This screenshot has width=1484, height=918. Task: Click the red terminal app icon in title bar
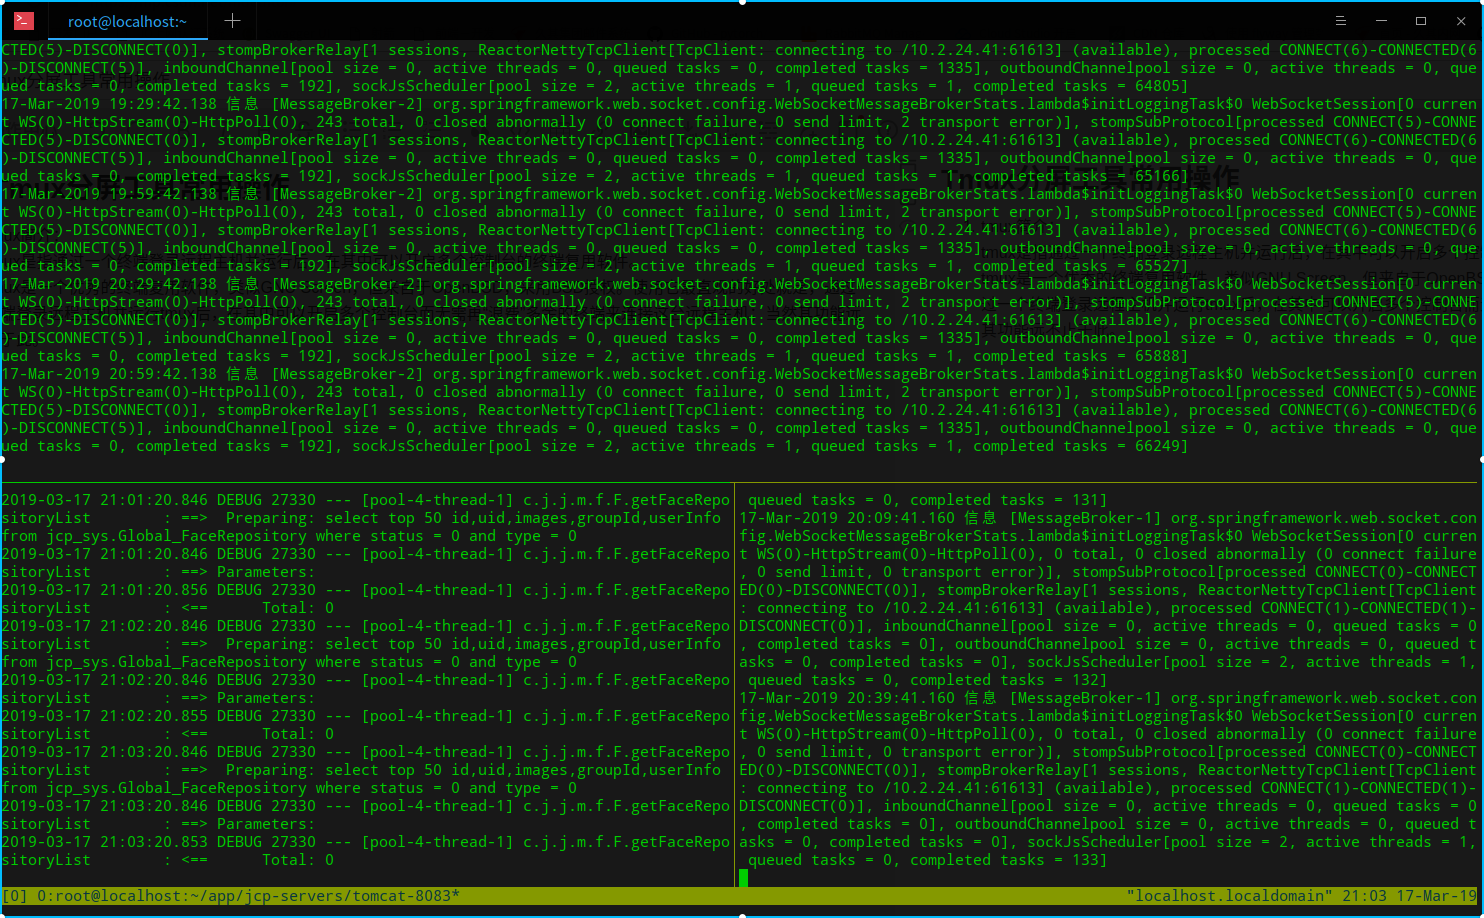[24, 20]
